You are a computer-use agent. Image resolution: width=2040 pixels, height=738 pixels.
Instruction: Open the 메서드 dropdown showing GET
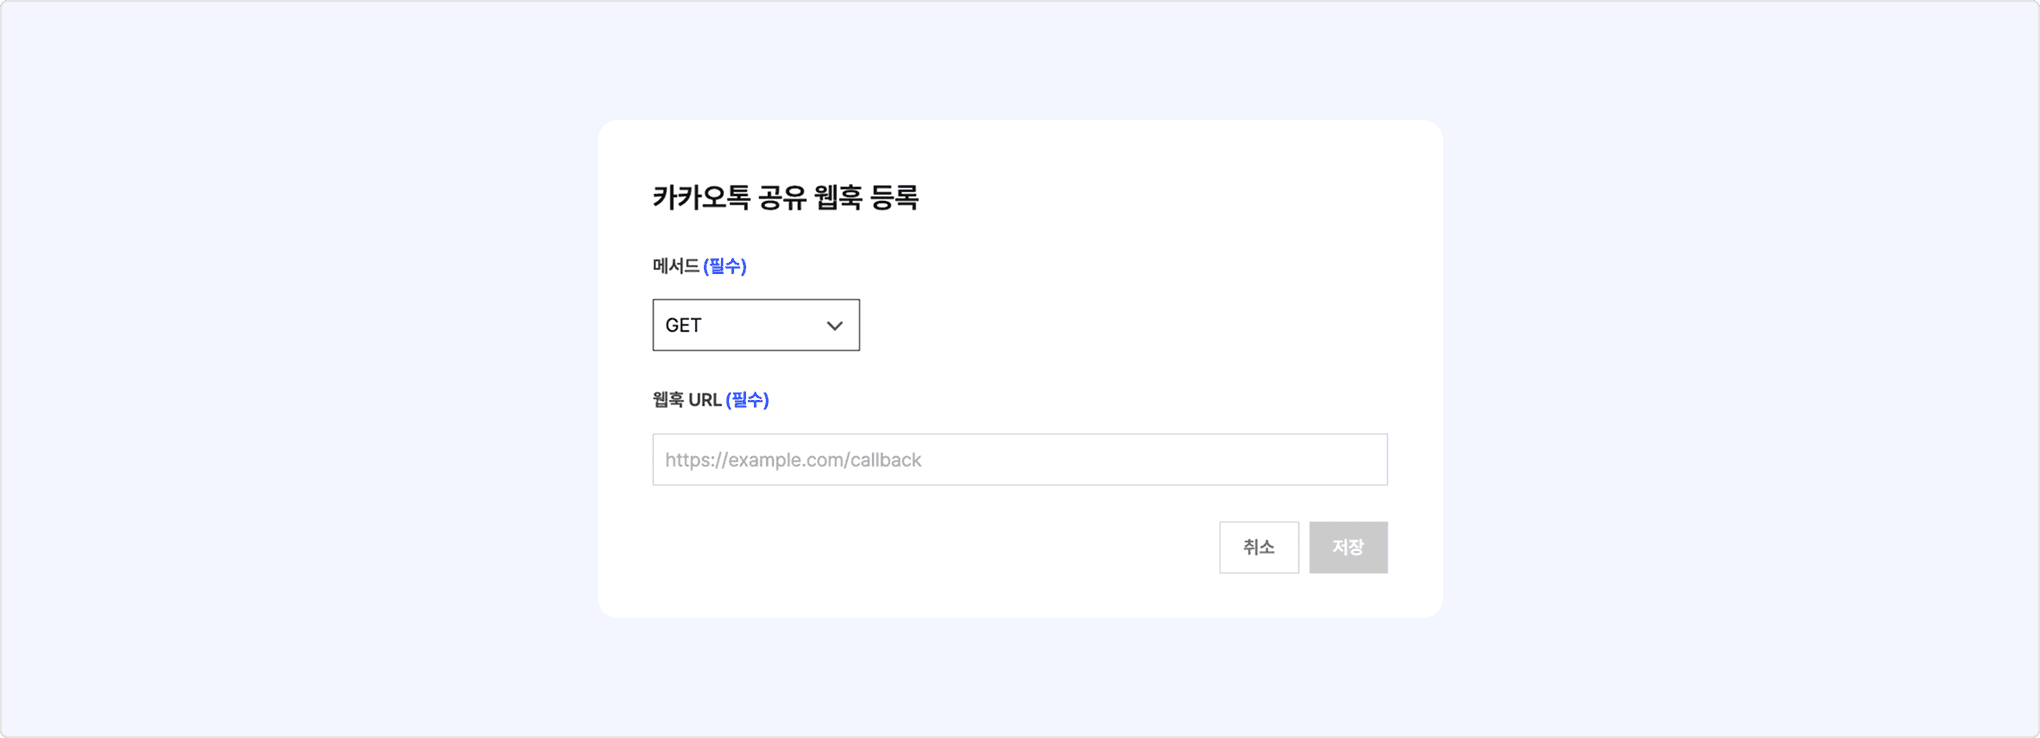755,325
